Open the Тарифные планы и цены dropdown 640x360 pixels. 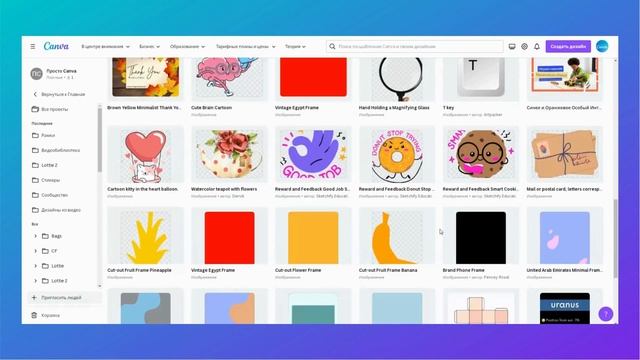click(245, 47)
